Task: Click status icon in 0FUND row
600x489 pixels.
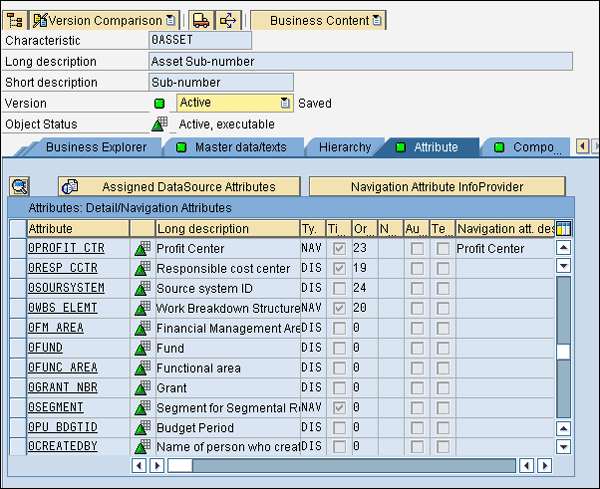Action: tap(142, 348)
